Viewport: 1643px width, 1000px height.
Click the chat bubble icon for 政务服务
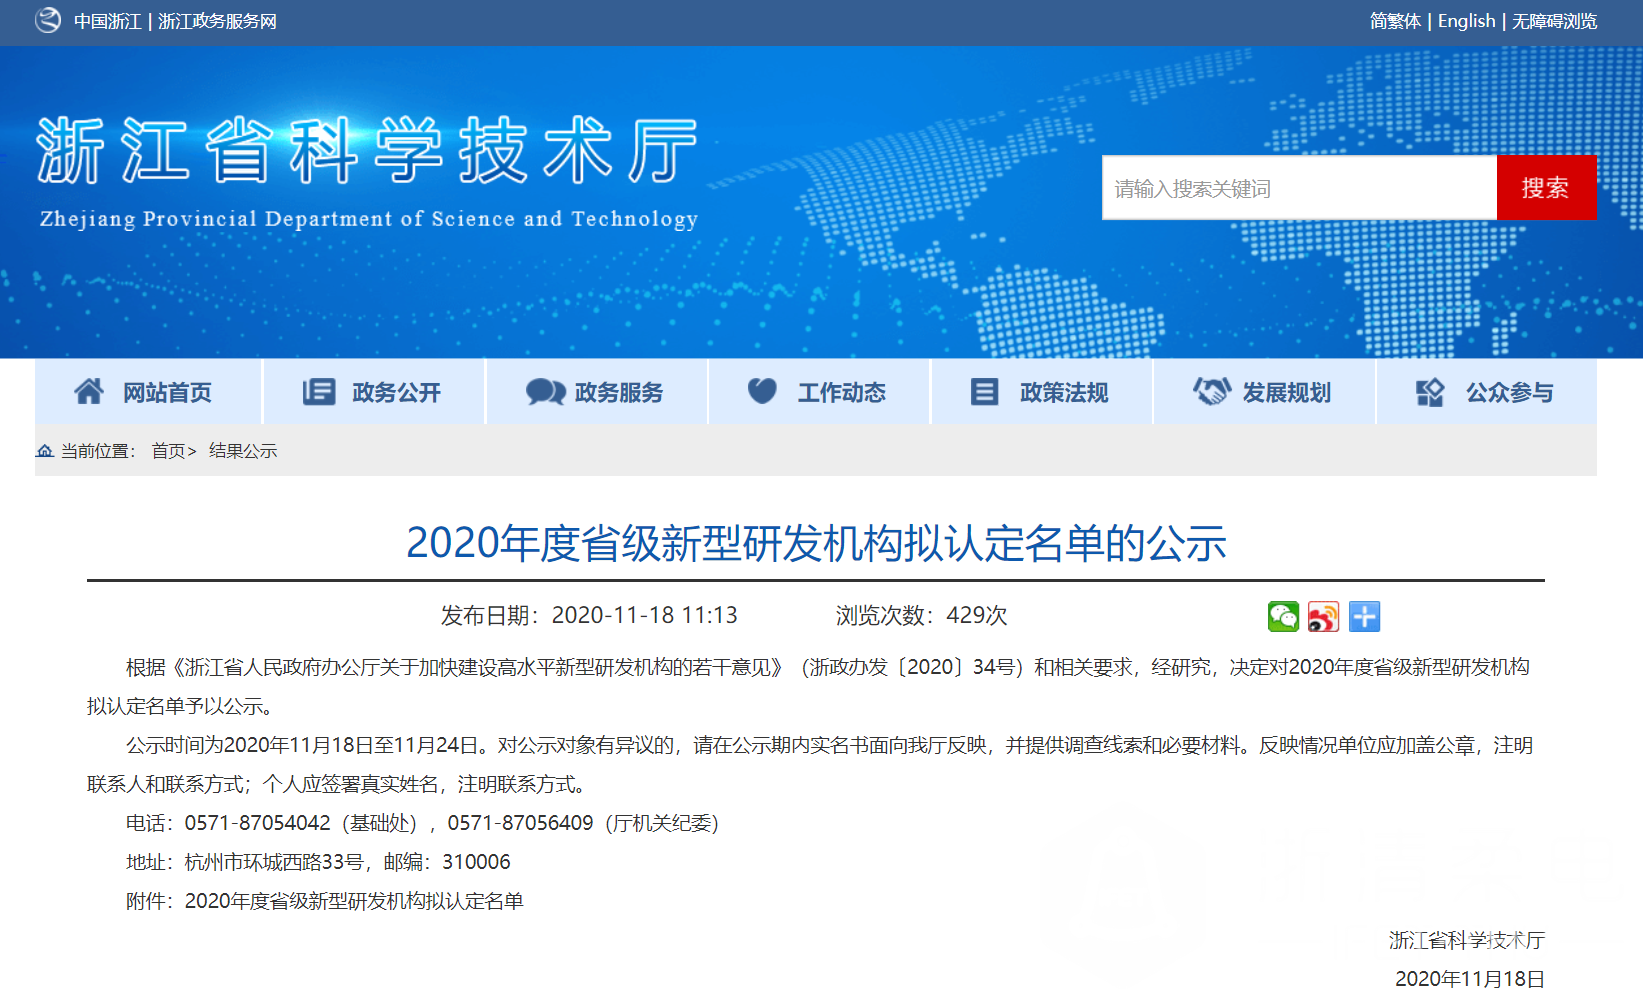pos(545,392)
